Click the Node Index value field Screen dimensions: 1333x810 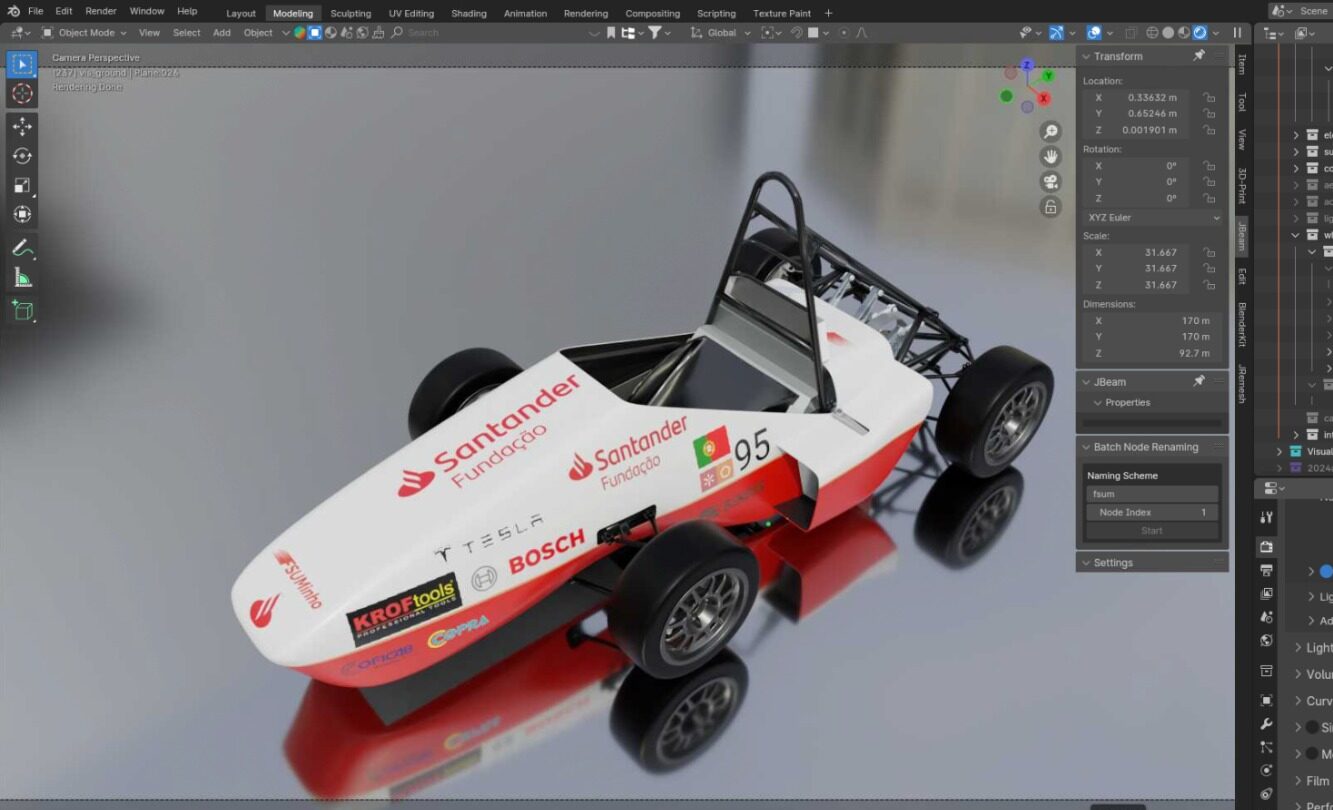[x=1152, y=512]
